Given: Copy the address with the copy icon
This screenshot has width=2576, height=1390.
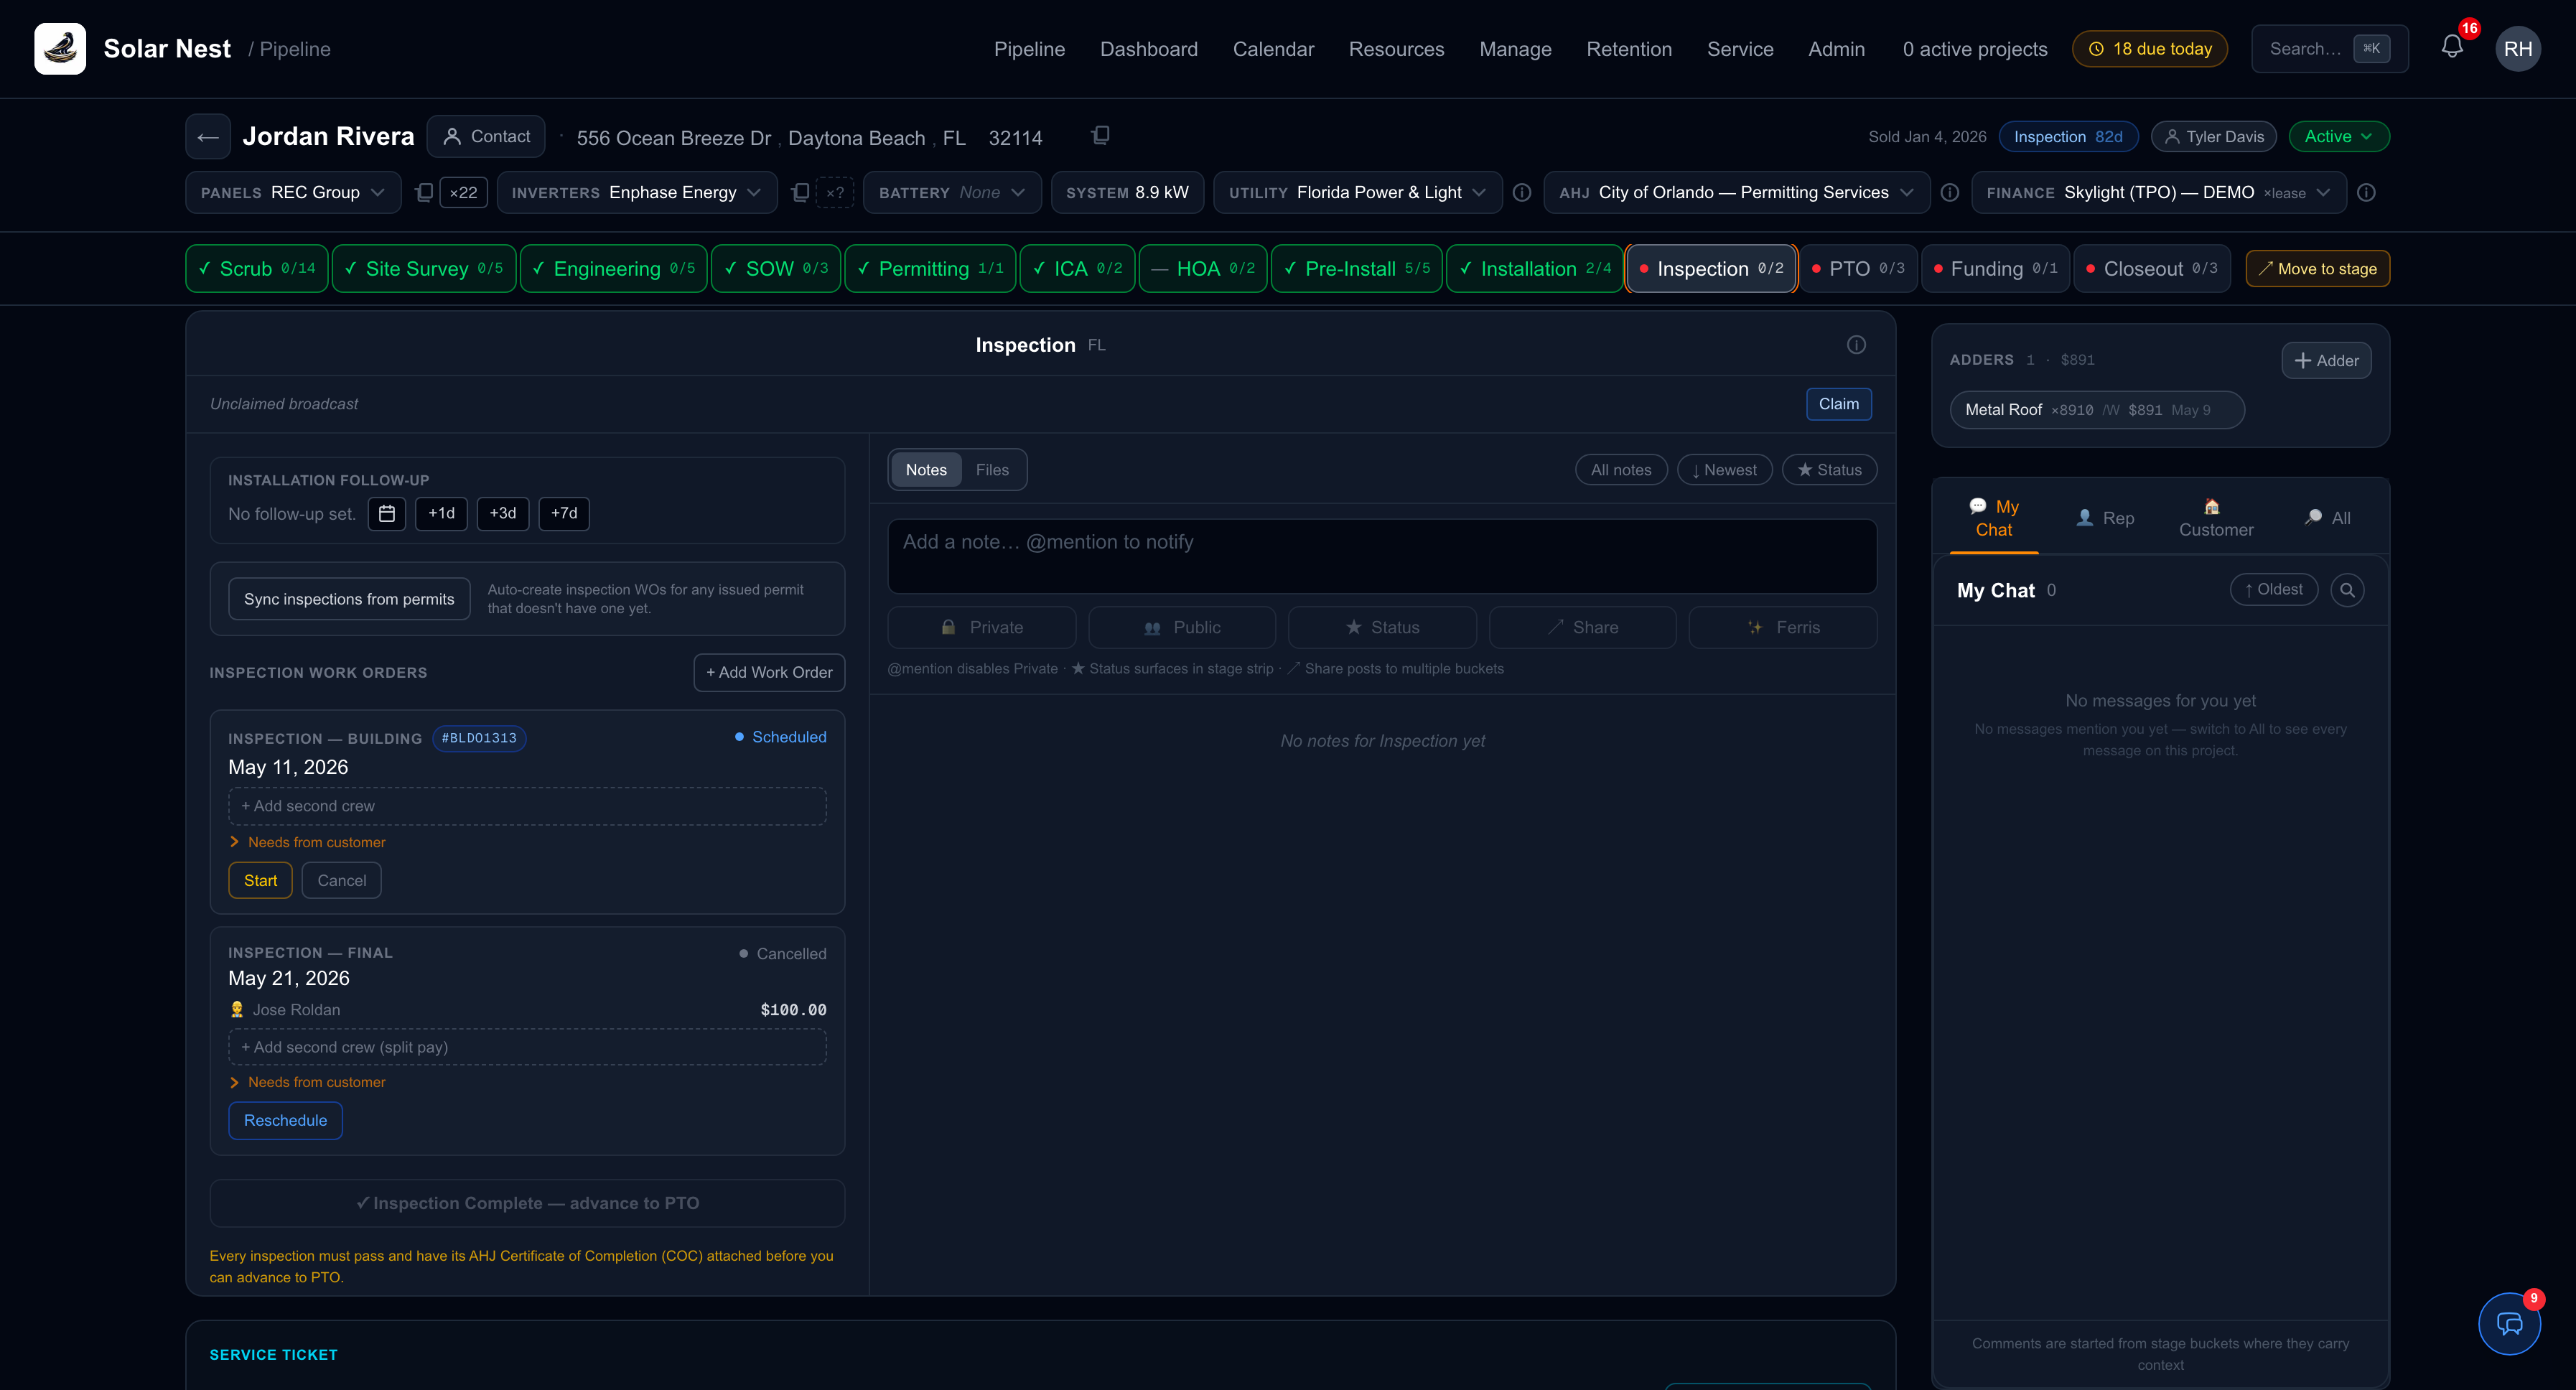Looking at the screenshot, I should click(1100, 135).
